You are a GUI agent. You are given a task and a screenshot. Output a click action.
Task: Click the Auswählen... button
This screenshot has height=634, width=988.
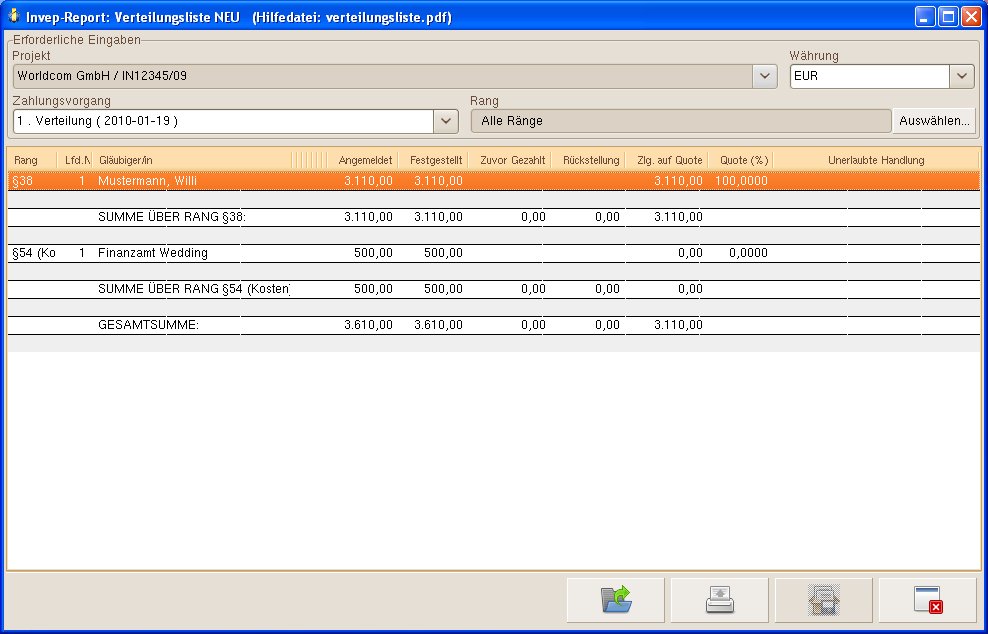[934, 121]
